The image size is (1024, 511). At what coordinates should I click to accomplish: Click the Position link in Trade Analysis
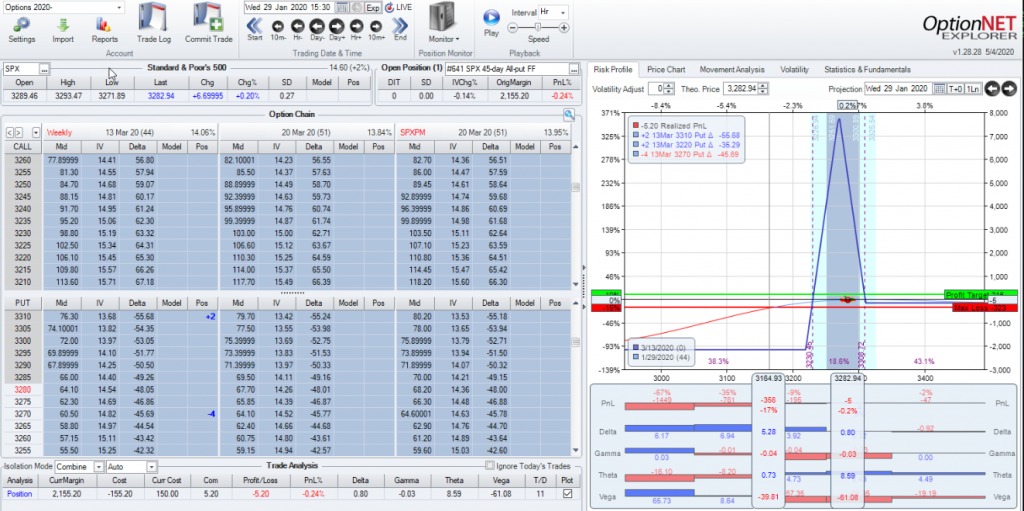click(x=19, y=494)
